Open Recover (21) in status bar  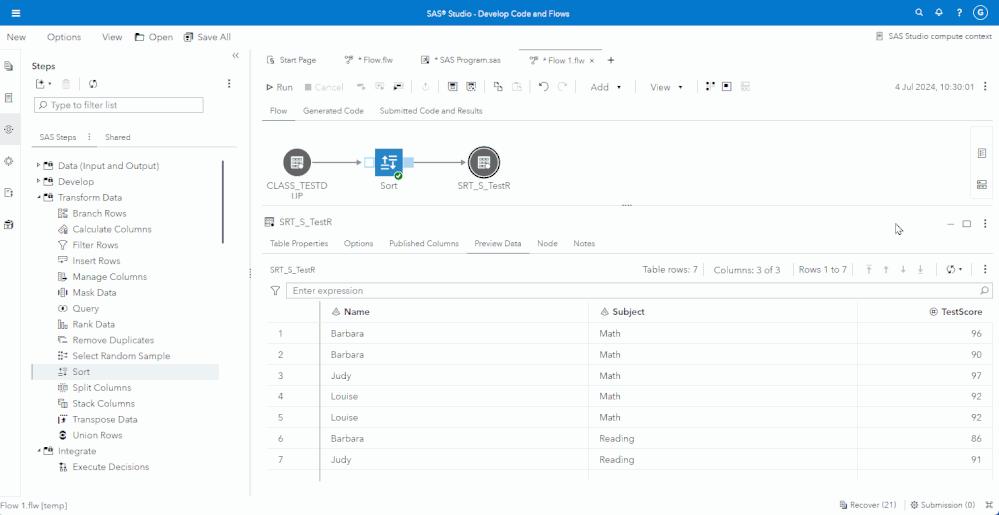[867, 505]
